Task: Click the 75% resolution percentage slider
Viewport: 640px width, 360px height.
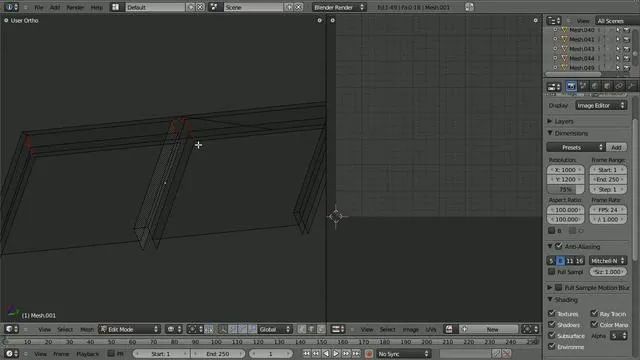Action: [566, 189]
